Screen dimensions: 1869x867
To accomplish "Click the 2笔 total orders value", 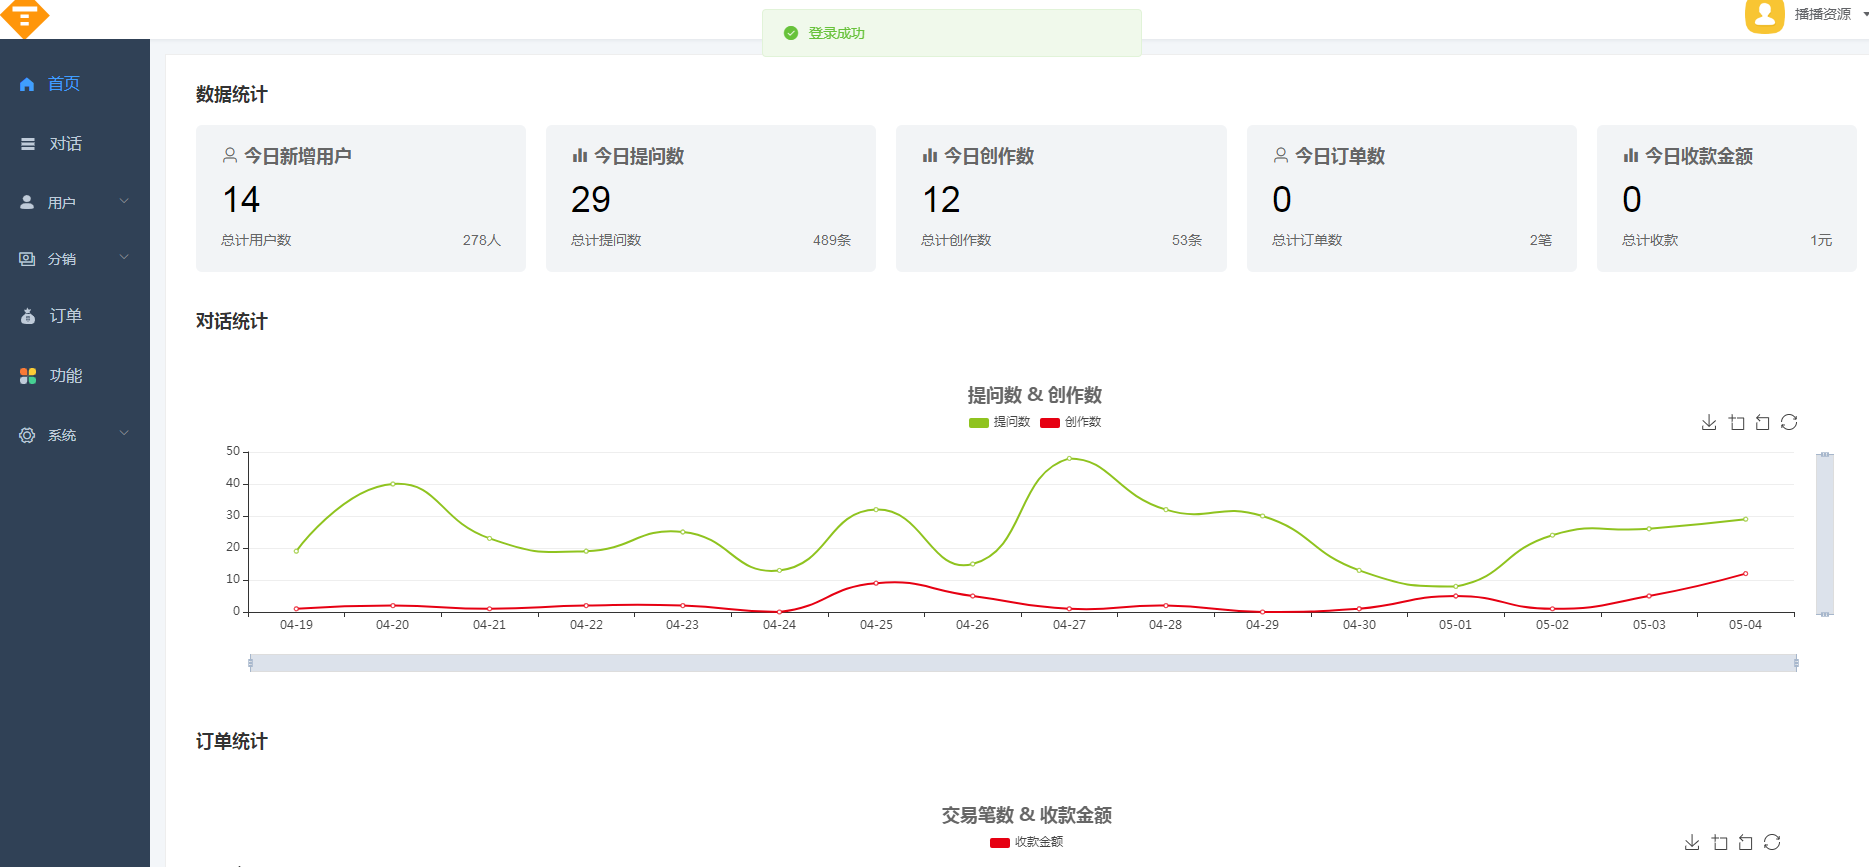I will [x=1541, y=240].
